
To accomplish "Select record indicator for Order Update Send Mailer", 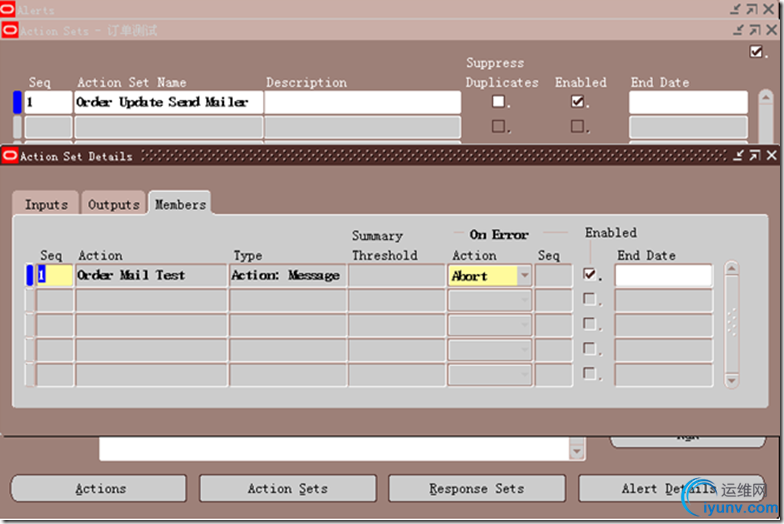I will (x=18, y=102).
